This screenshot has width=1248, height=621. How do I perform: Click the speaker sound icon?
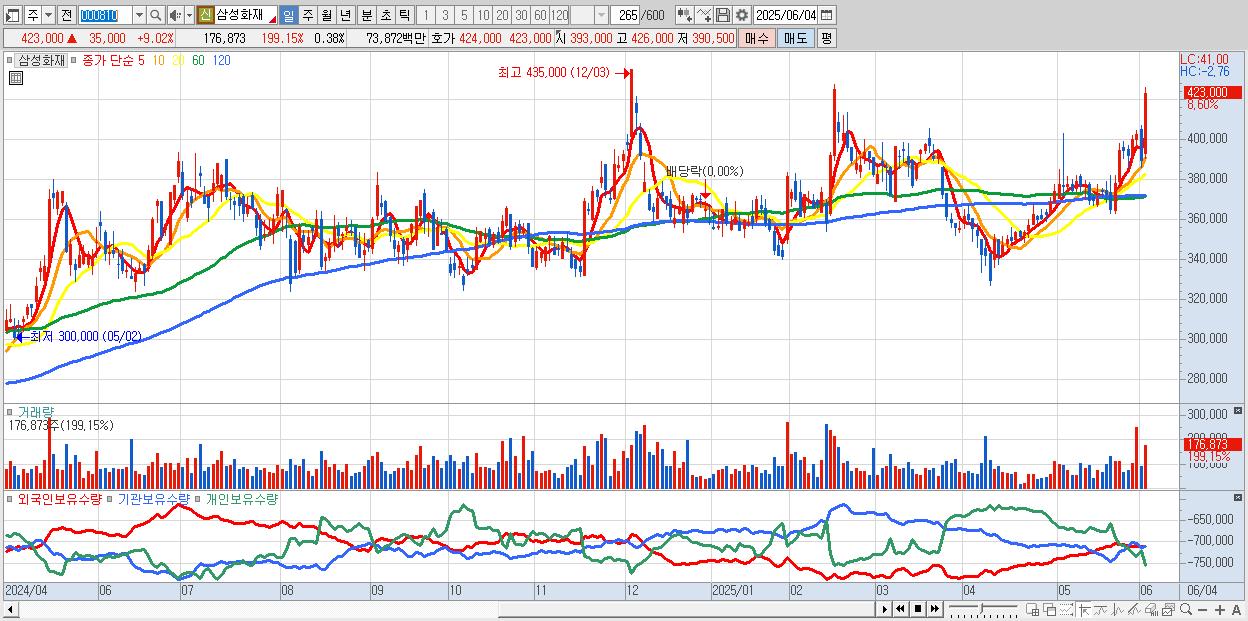[175, 16]
